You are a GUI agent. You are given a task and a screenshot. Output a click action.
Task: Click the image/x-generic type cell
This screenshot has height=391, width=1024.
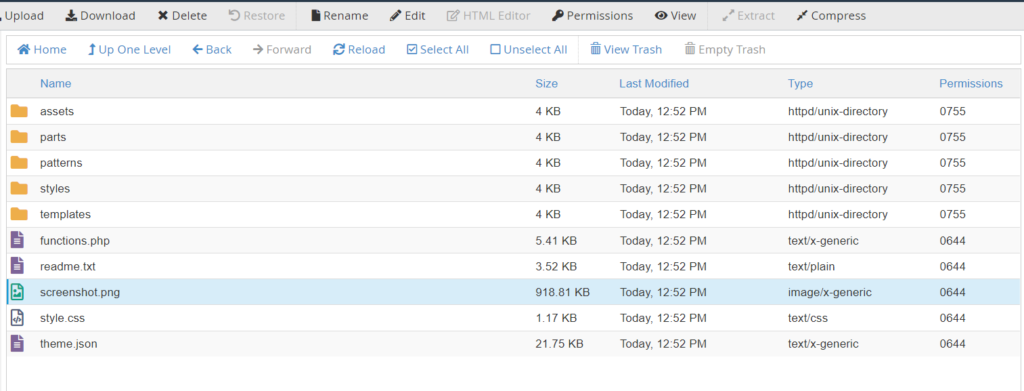tap(829, 292)
